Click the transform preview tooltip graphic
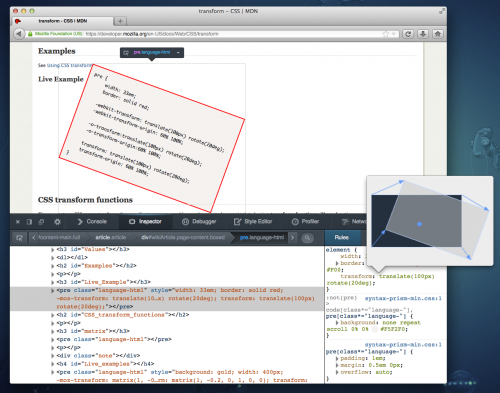This screenshot has height=393, width=500. pos(430,220)
